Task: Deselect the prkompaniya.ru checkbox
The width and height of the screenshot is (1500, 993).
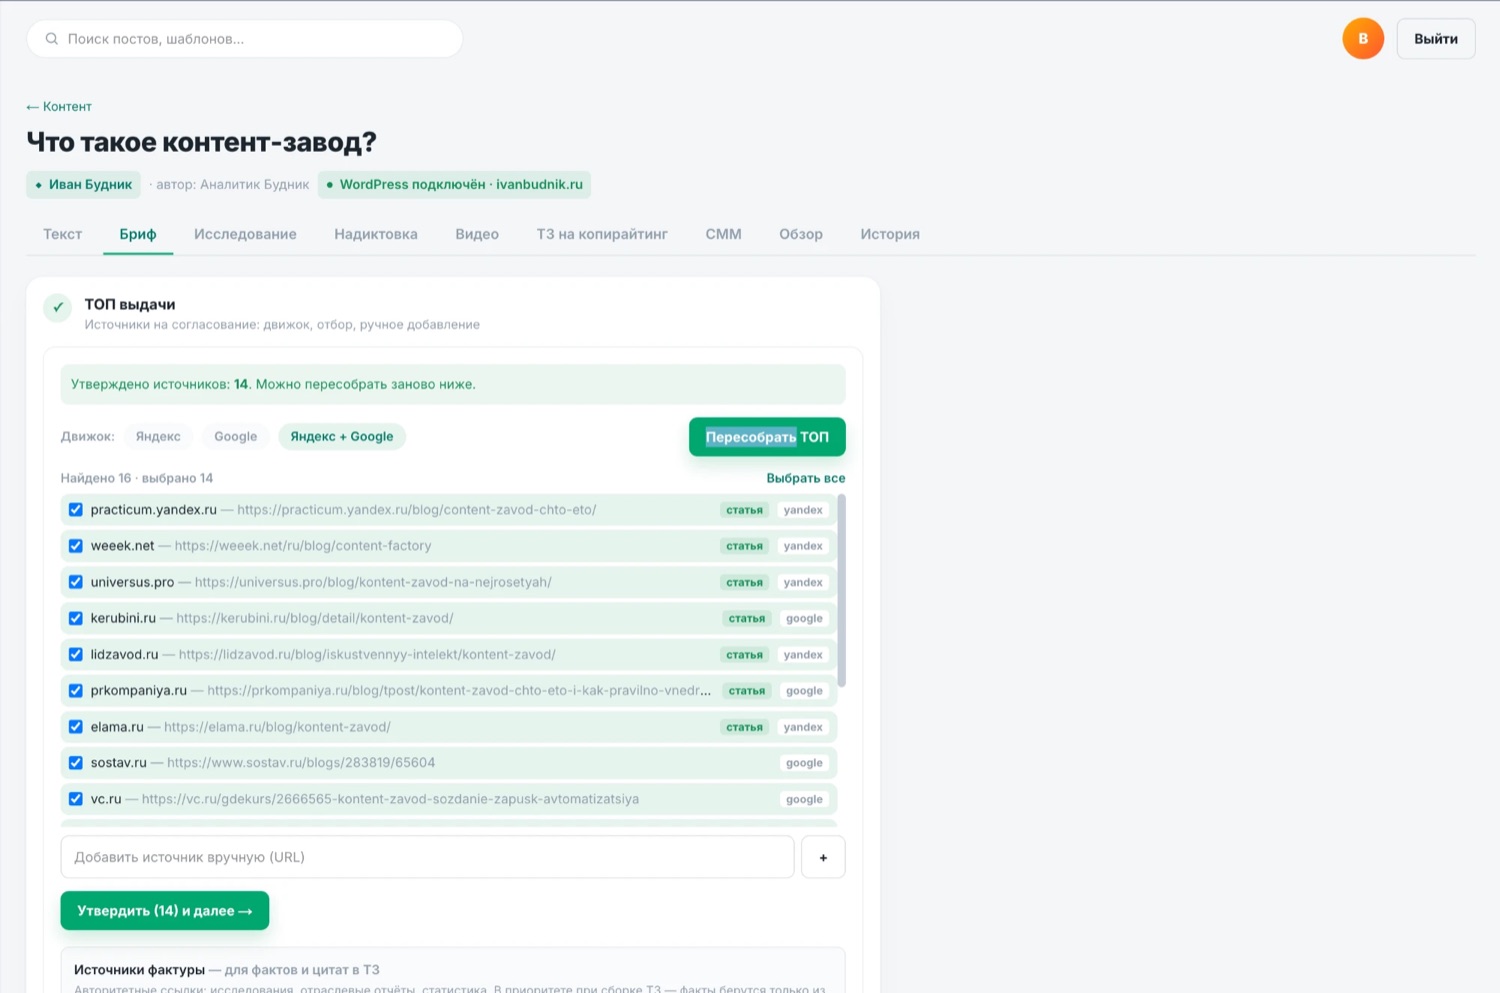Action: 75,690
